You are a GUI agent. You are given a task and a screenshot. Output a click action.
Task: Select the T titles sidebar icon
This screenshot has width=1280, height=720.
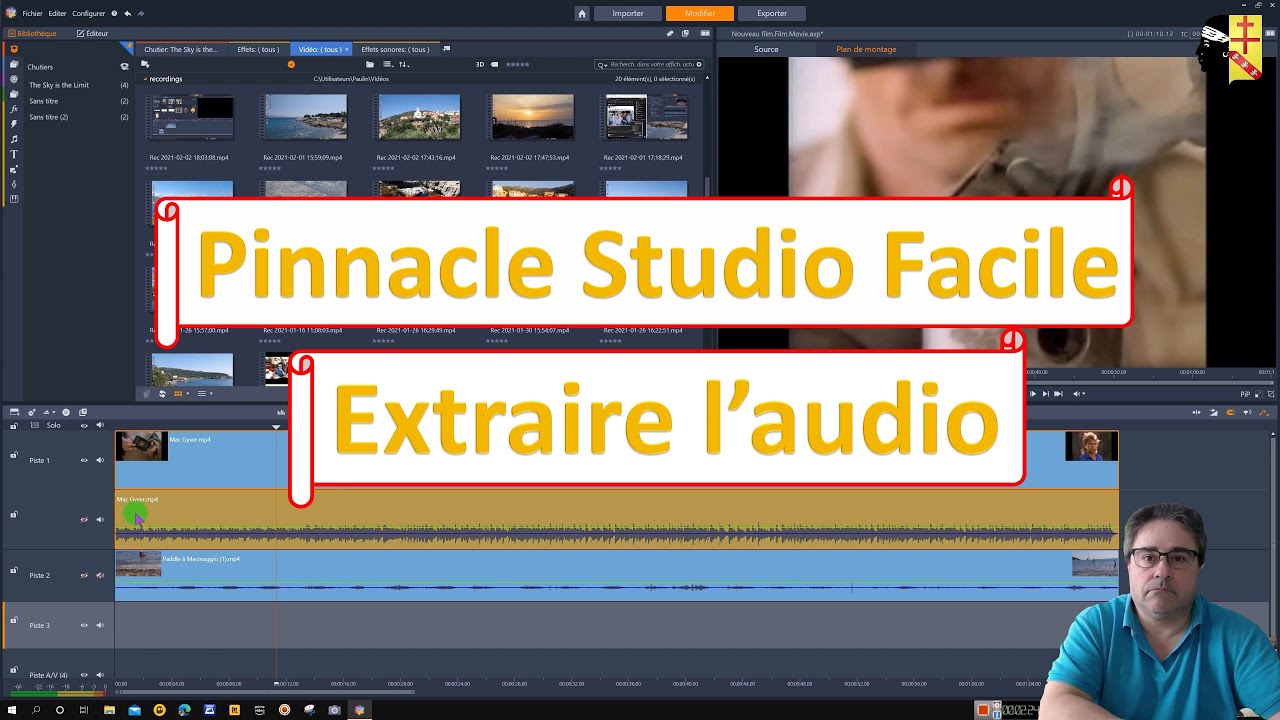(14, 154)
